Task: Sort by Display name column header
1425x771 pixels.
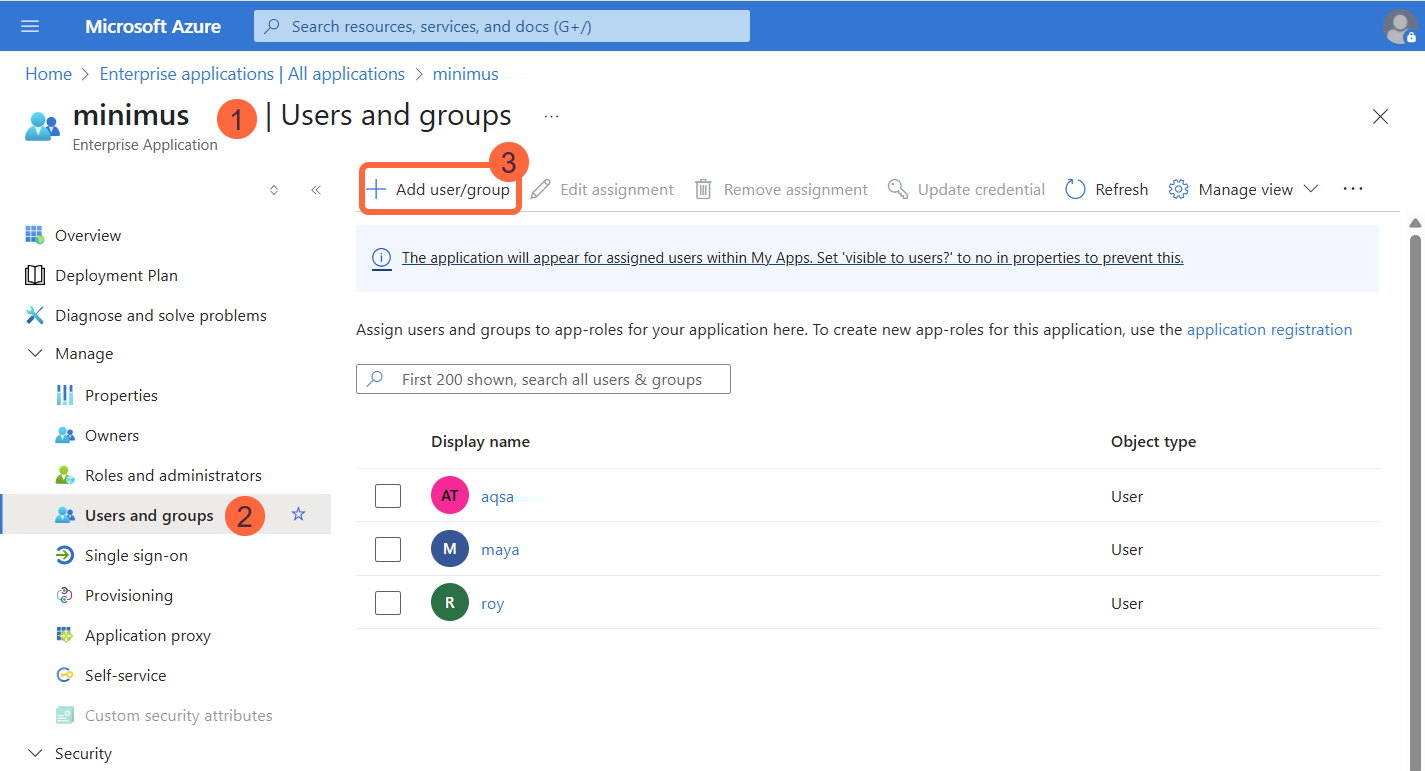Action: [480, 441]
